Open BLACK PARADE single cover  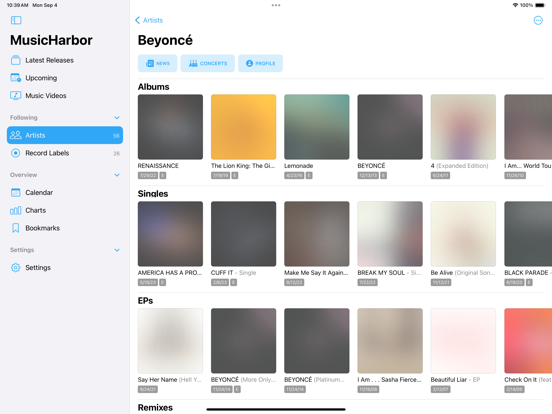[x=528, y=234]
